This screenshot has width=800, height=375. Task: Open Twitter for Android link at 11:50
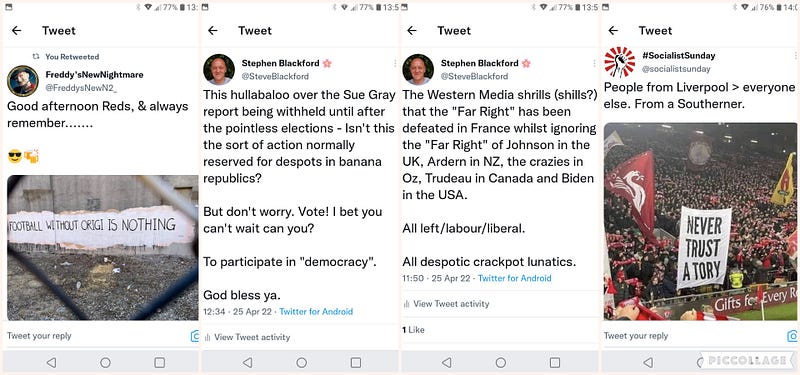[514, 278]
